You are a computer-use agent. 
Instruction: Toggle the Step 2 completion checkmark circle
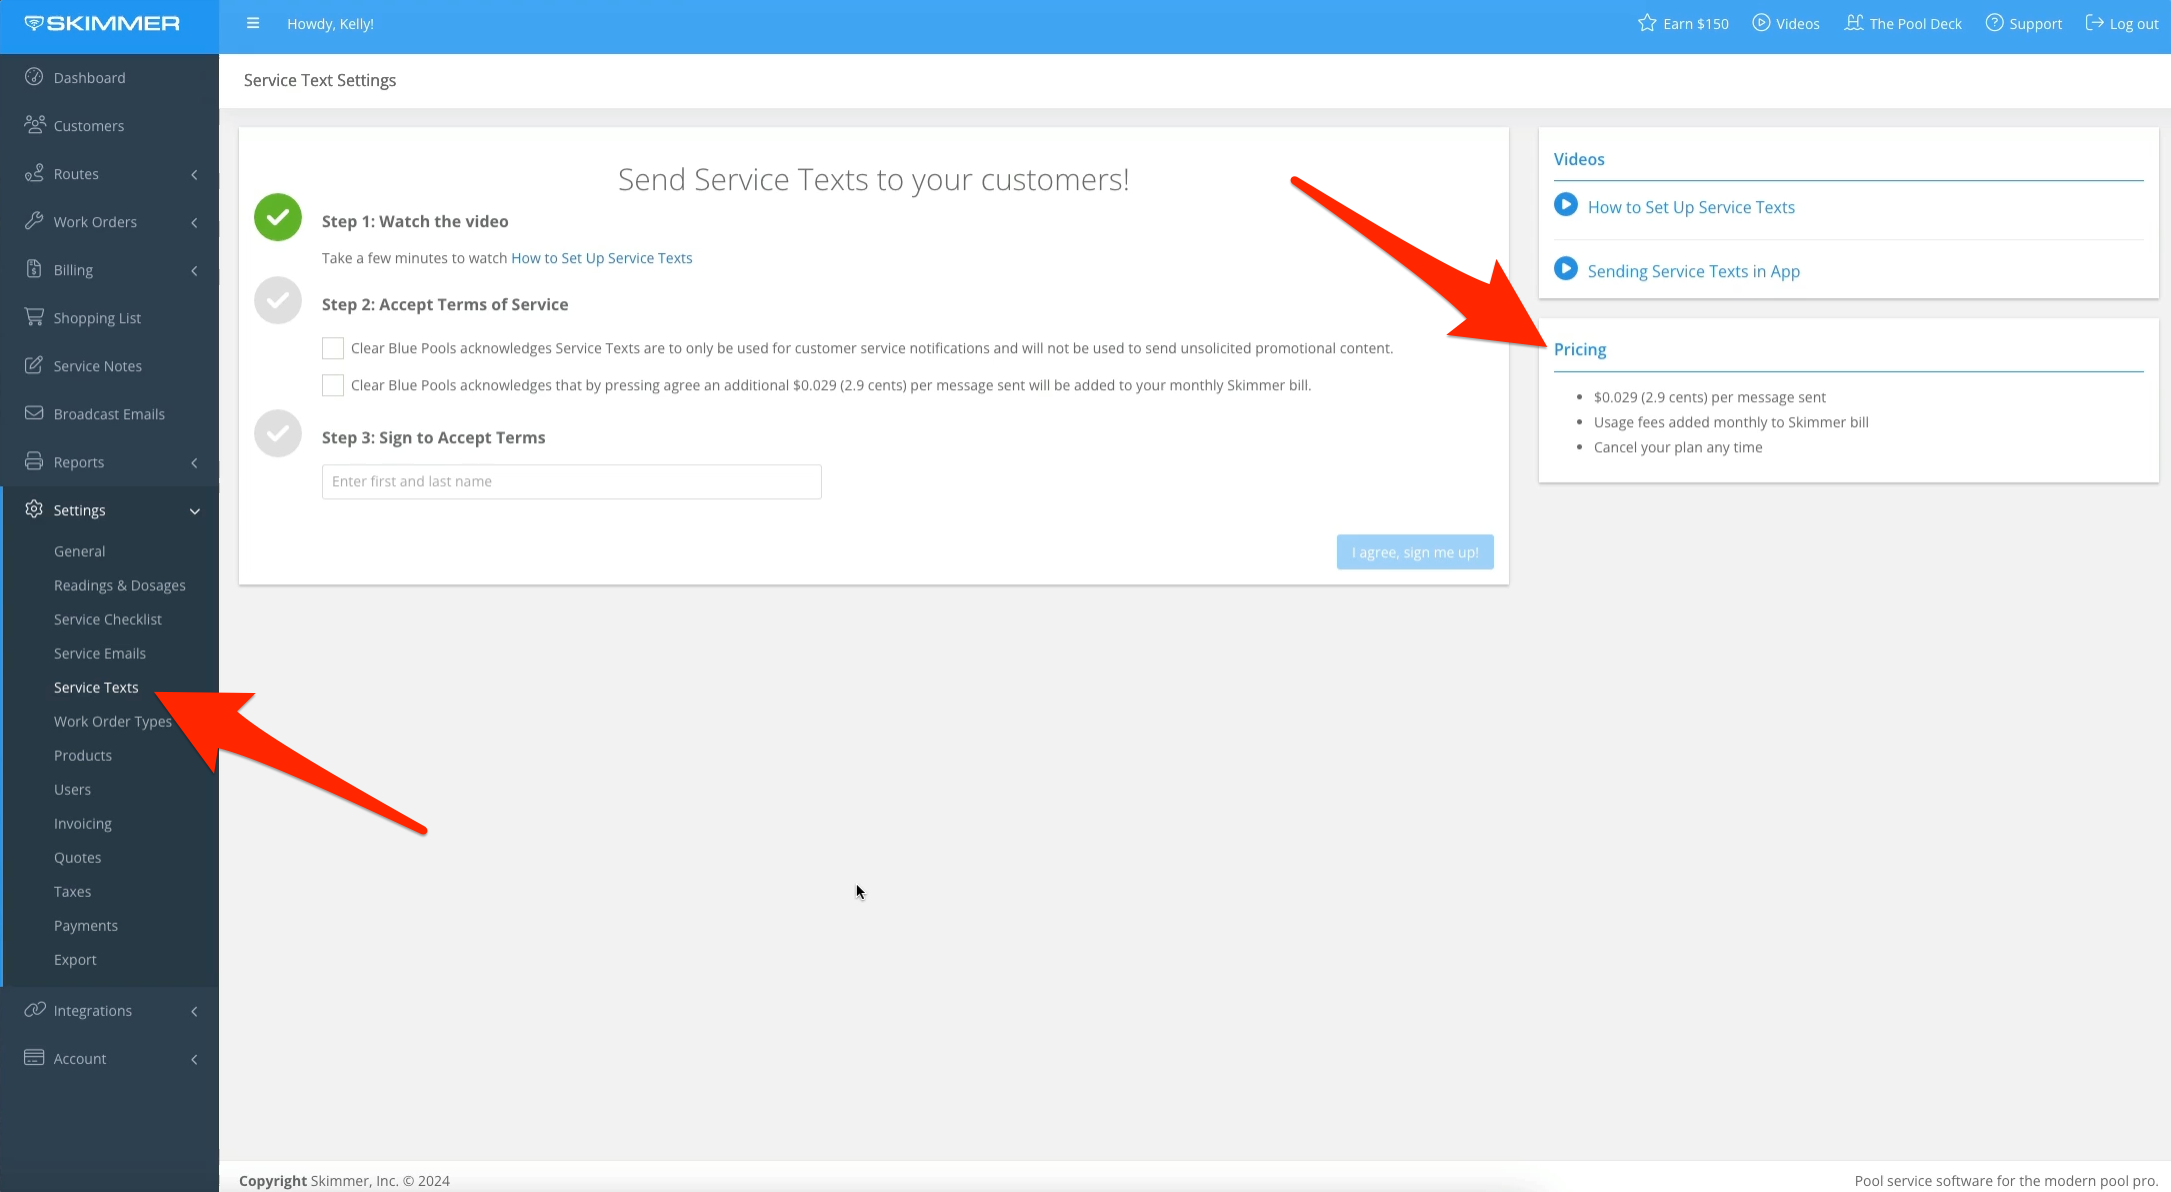coord(277,300)
